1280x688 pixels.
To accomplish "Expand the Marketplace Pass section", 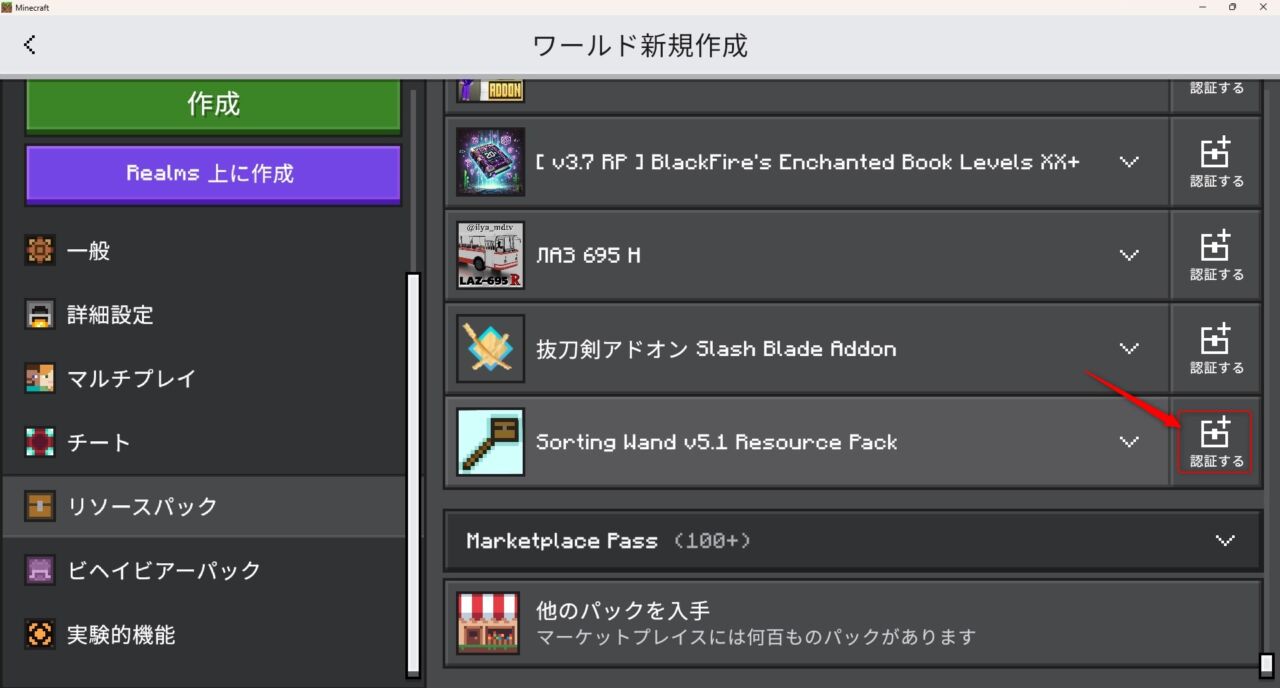I will tap(1225, 540).
